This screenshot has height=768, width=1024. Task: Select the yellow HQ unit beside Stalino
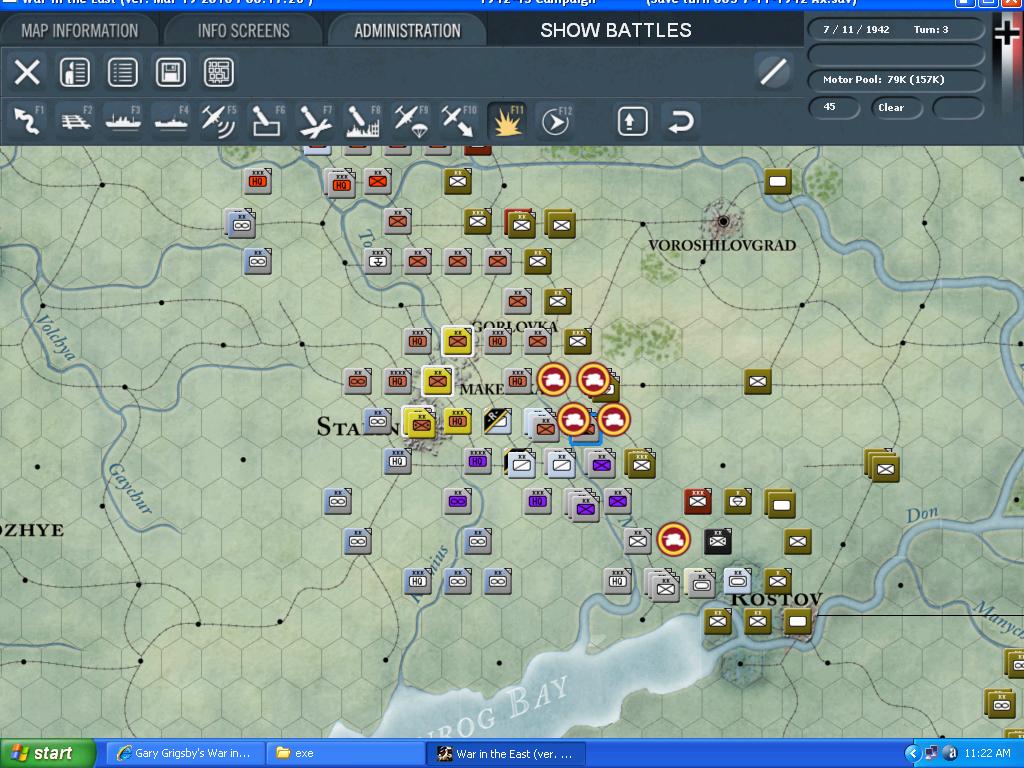(457, 421)
